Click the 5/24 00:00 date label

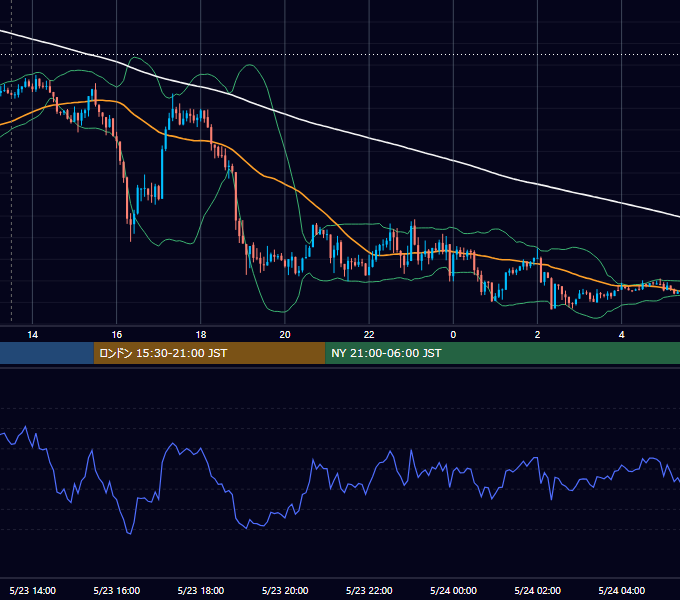click(x=453, y=590)
